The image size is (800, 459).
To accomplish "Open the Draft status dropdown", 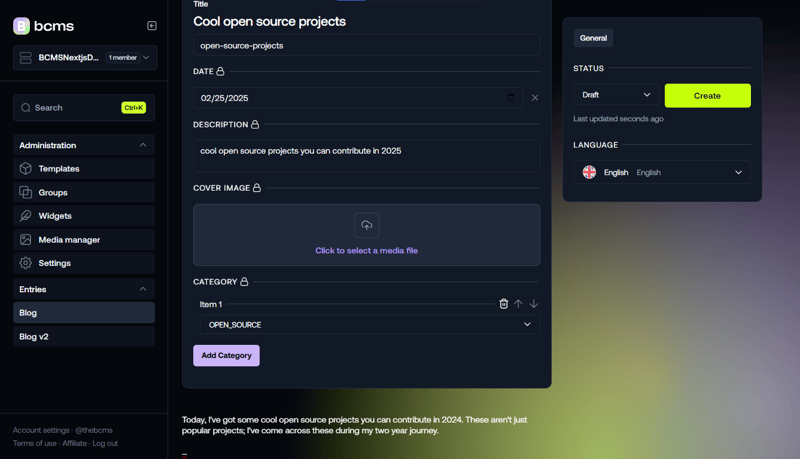I will [x=616, y=95].
